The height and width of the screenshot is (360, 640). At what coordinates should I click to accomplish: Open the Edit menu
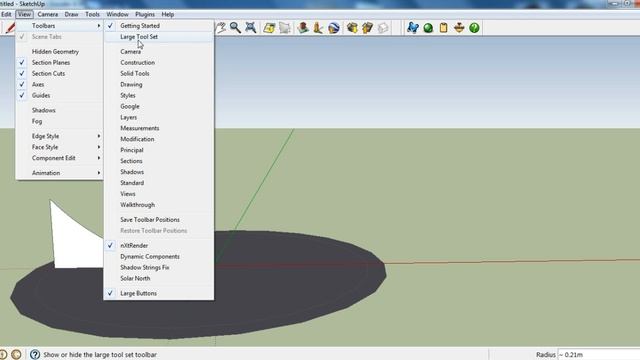(x=6, y=14)
